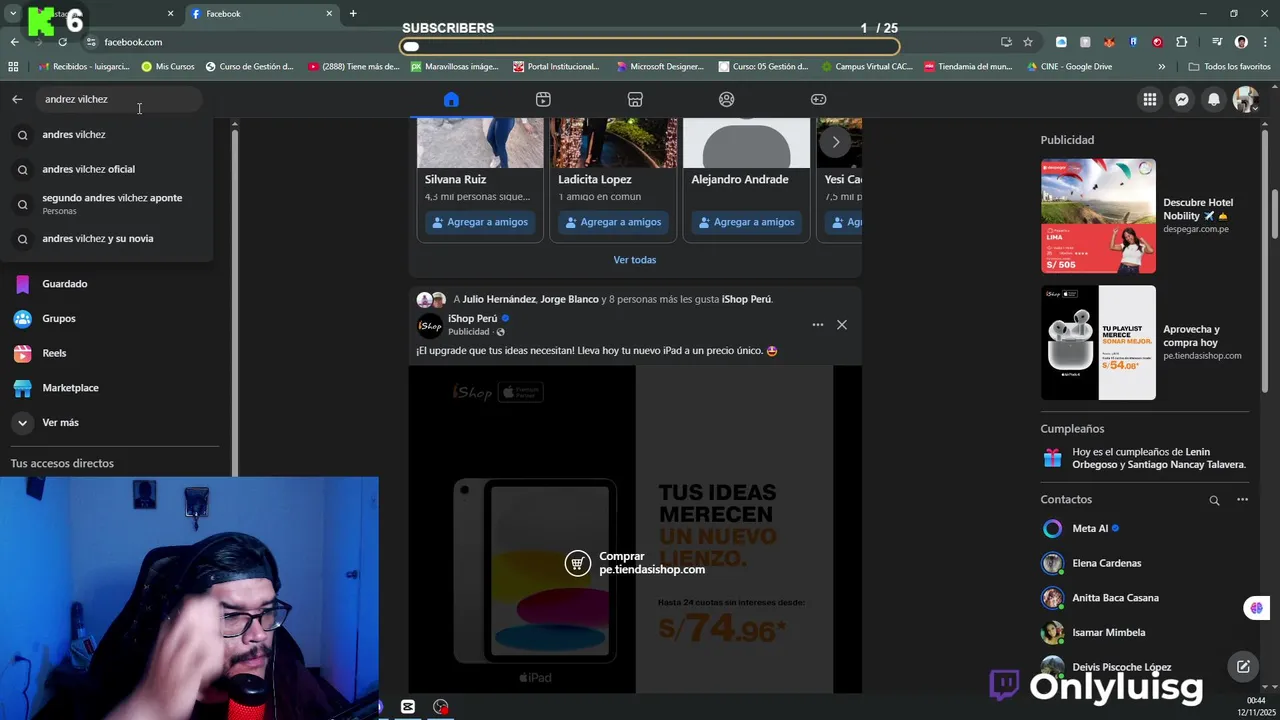Click the 'Comprar' cart icon on the ad
Image resolution: width=1280 pixels, height=720 pixels.
coord(578,564)
